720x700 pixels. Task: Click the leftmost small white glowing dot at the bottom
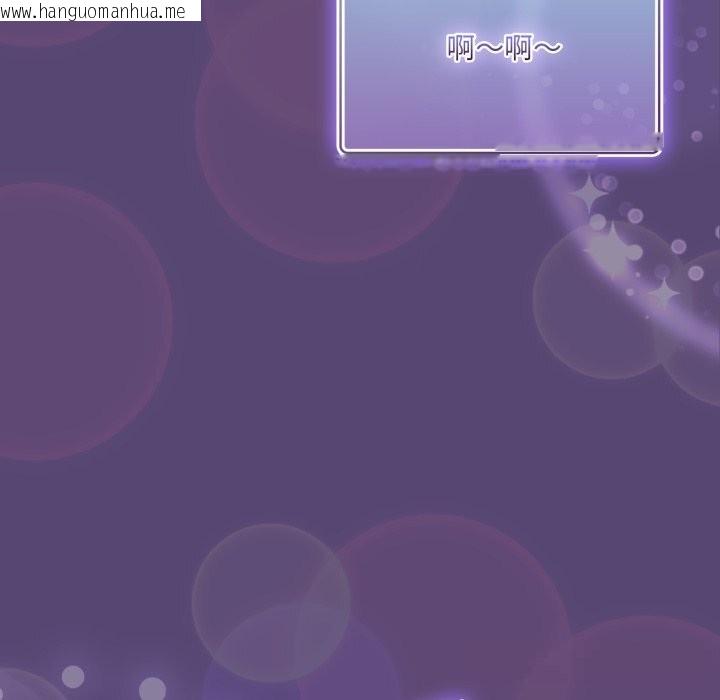point(73,677)
